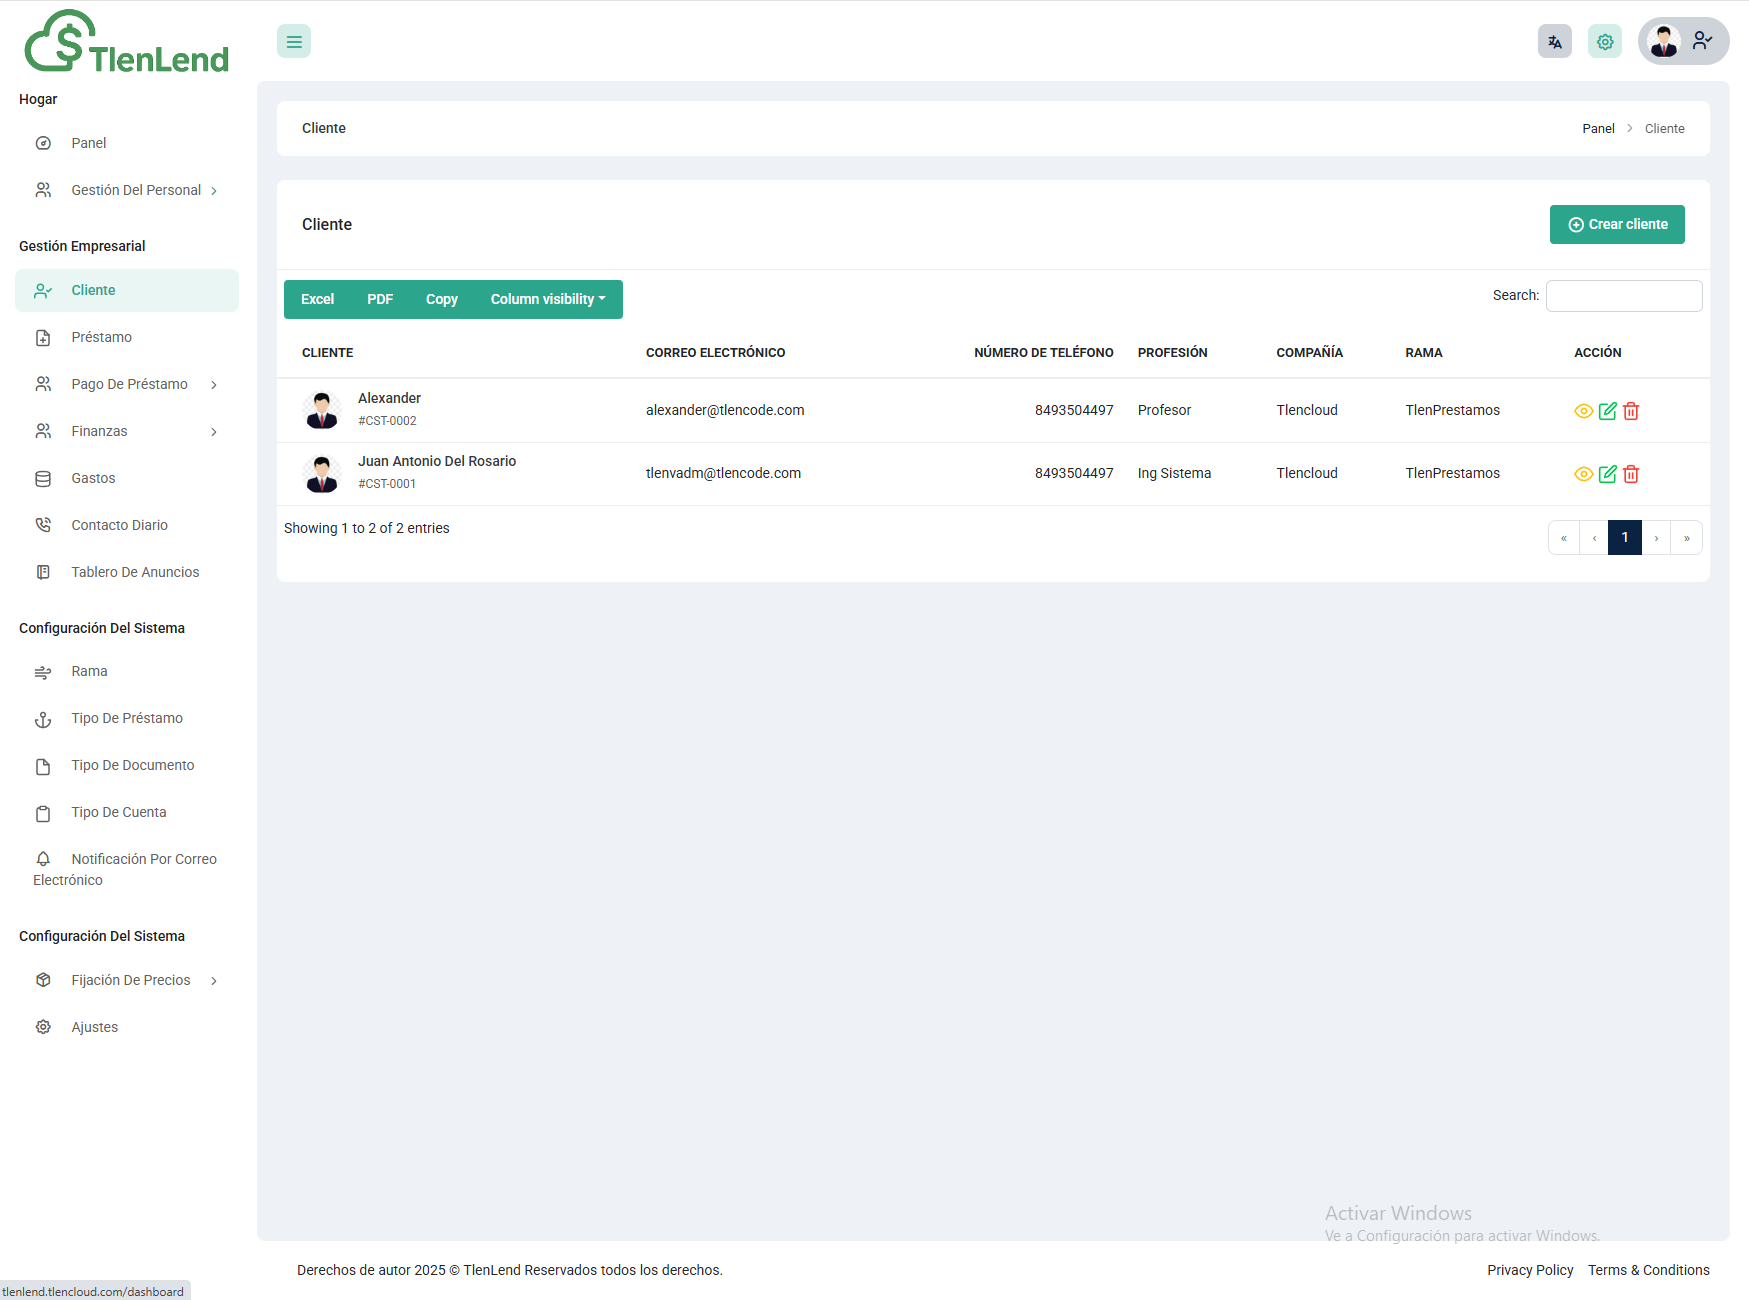Toggle the hamburger sidebar menu button

click(x=294, y=42)
